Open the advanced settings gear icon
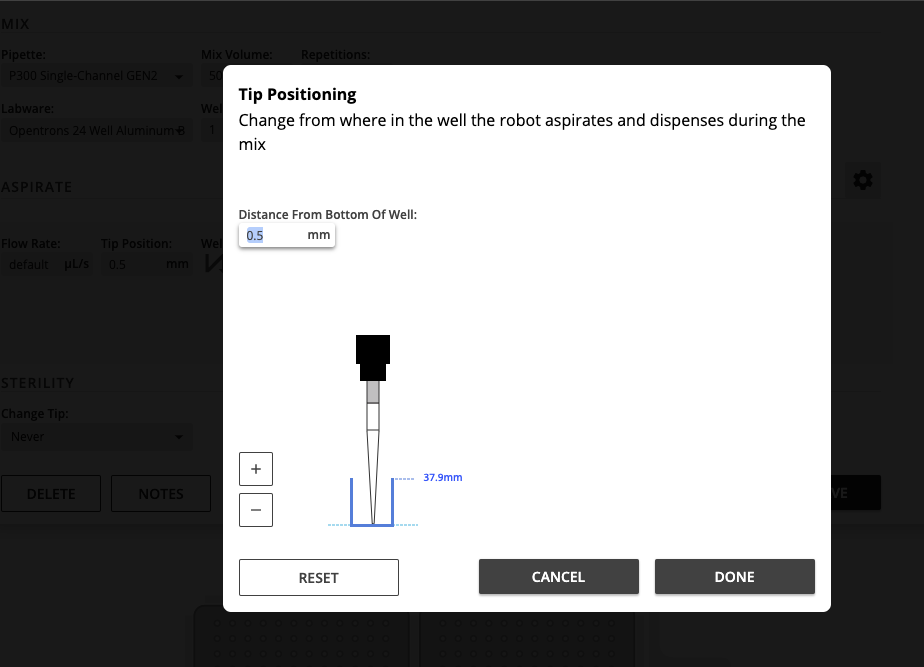 point(862,180)
